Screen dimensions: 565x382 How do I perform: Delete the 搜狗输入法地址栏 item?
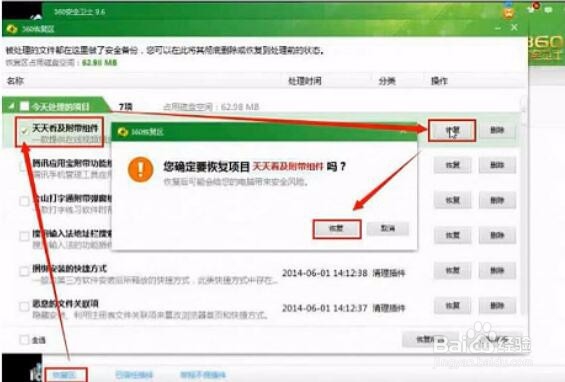pyautogui.click(x=497, y=235)
